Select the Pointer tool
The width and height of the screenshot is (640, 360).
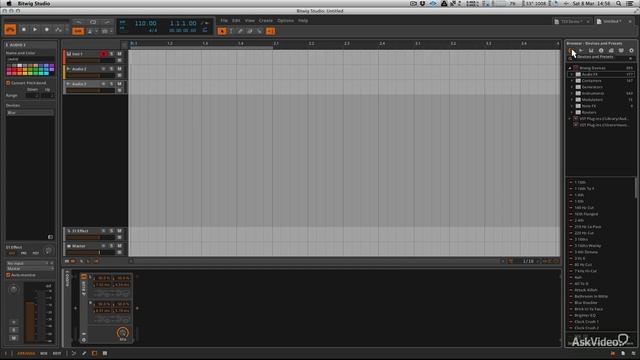point(222,31)
